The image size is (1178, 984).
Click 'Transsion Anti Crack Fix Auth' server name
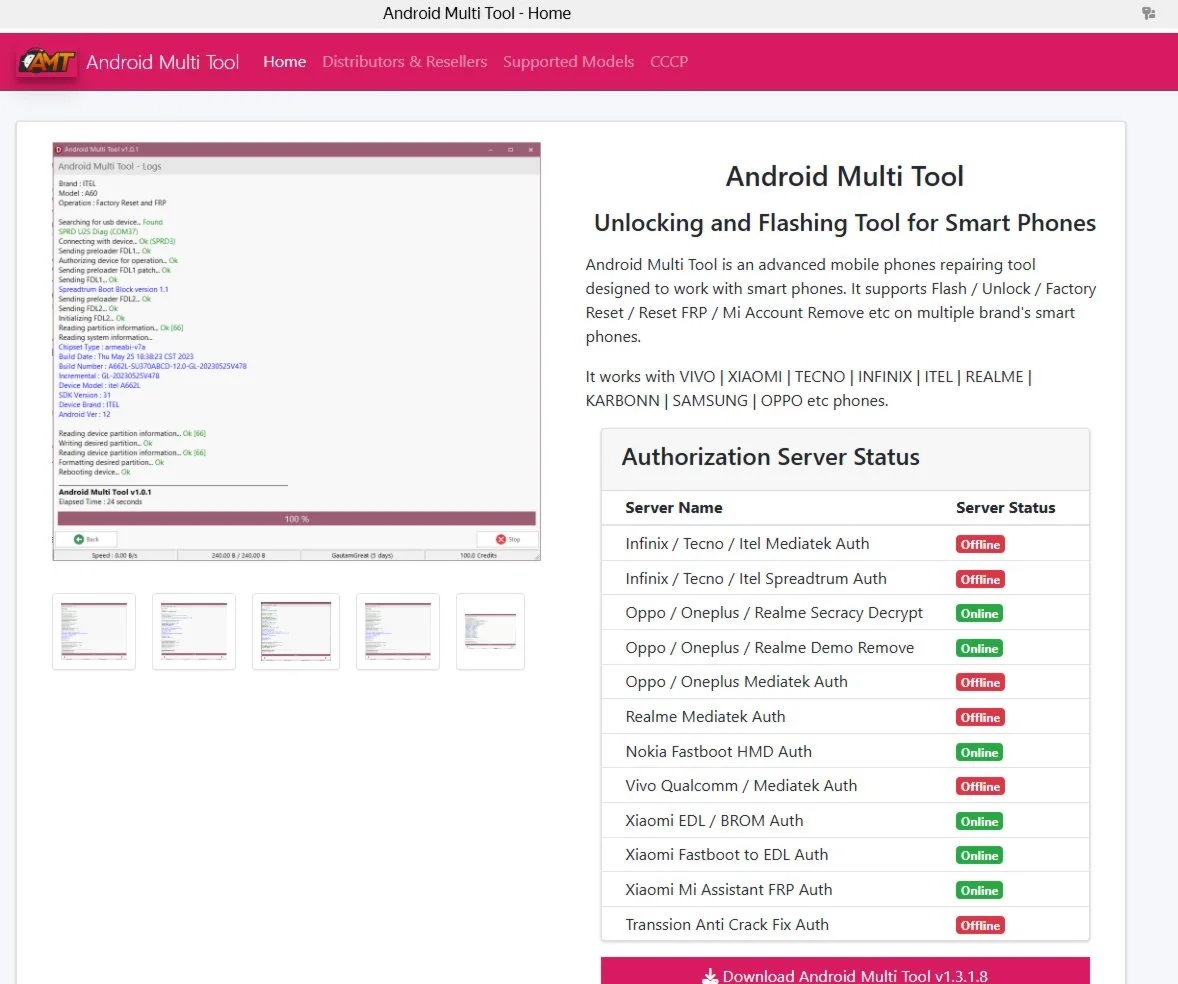pyautogui.click(x=727, y=925)
